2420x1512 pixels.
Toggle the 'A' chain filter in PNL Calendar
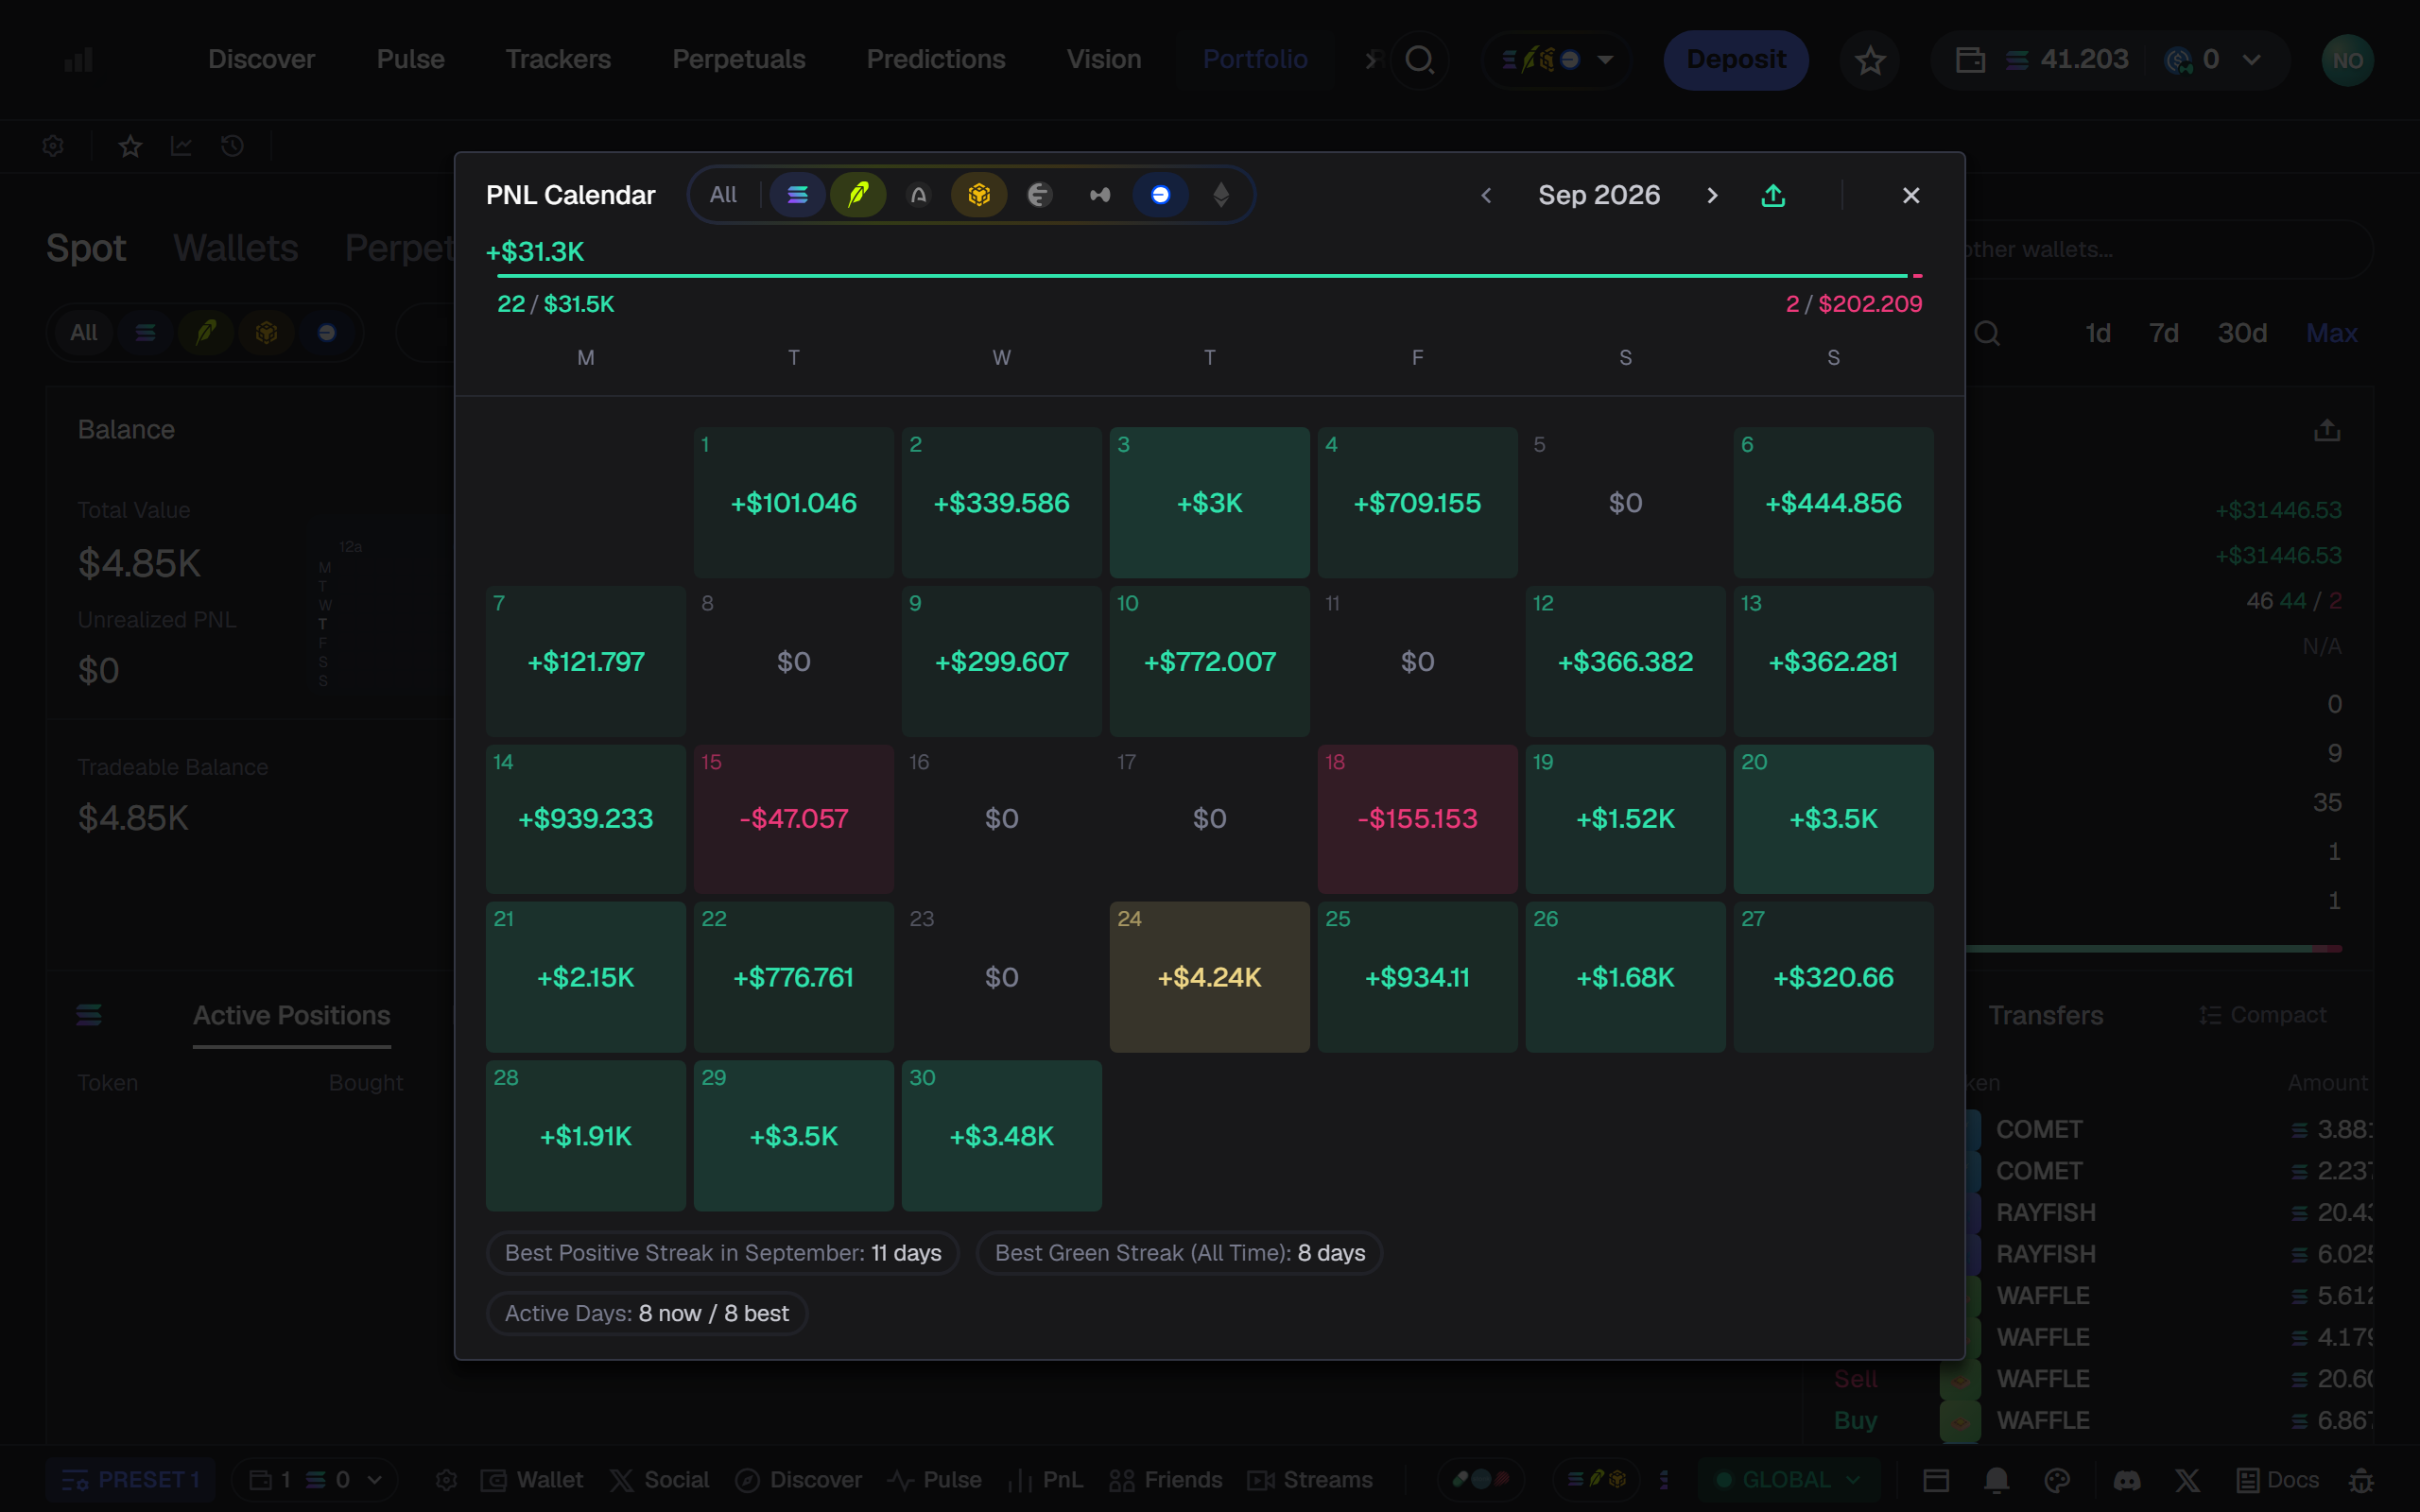[918, 195]
